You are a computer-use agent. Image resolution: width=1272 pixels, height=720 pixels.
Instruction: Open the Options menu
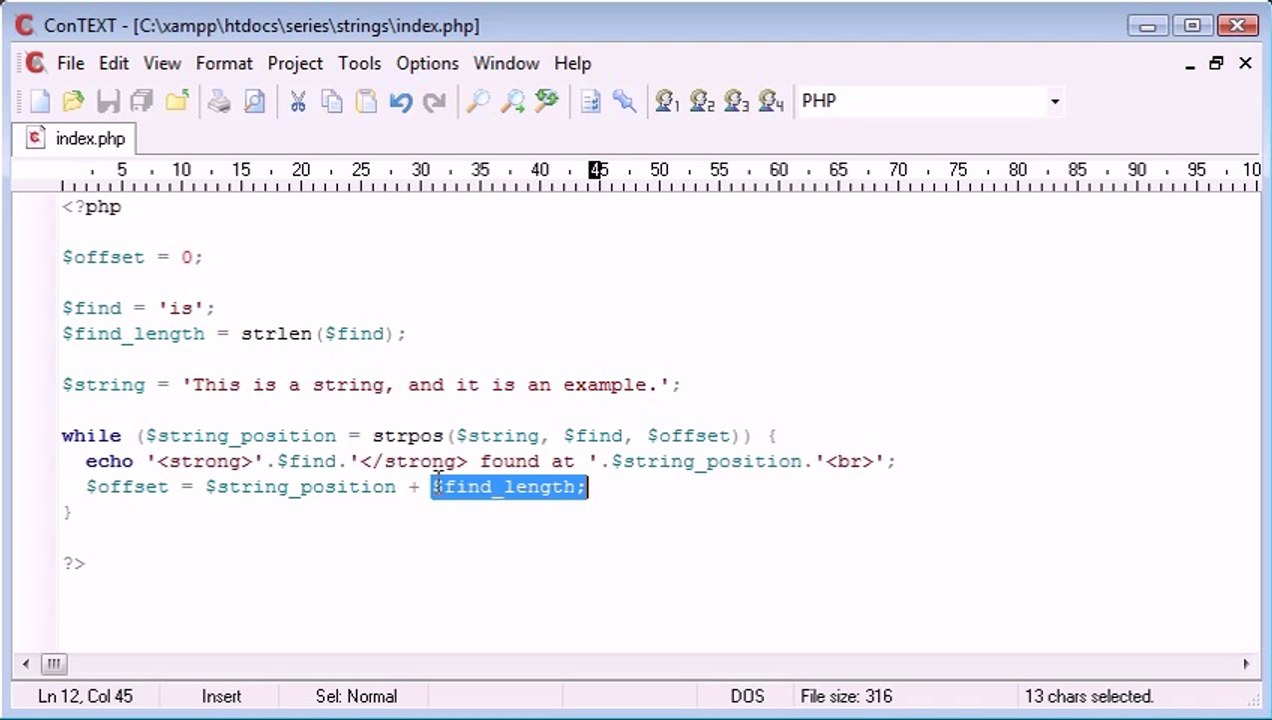click(x=427, y=63)
